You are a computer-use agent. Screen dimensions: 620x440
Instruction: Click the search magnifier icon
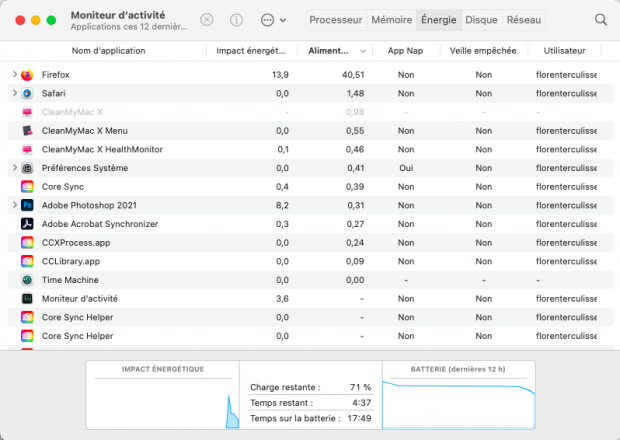(601, 19)
